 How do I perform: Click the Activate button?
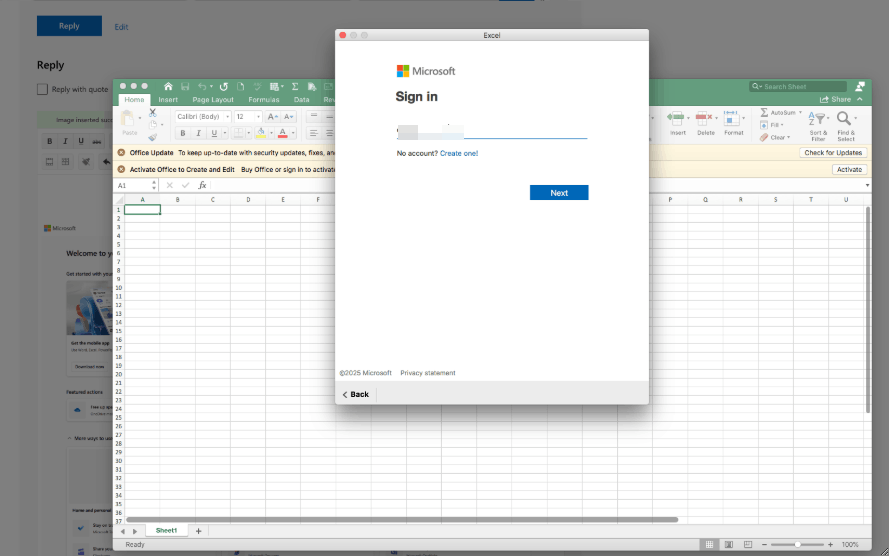coord(849,169)
